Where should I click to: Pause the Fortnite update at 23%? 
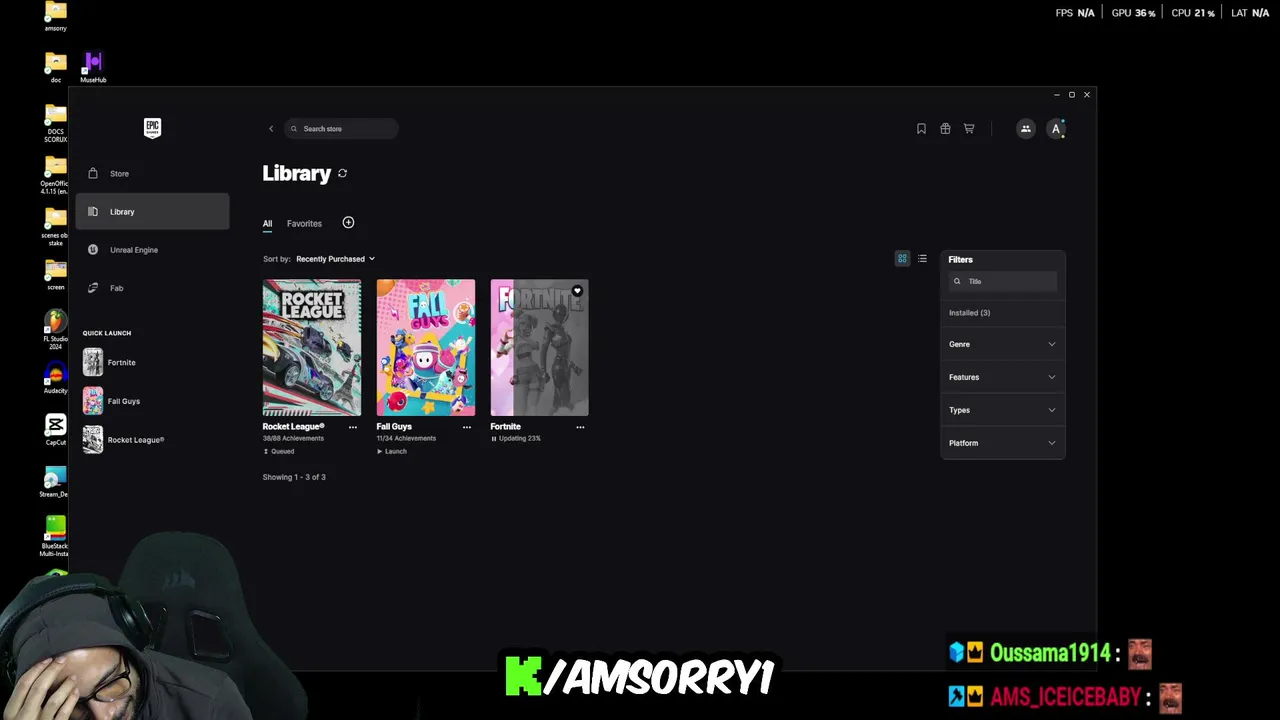coord(516,439)
